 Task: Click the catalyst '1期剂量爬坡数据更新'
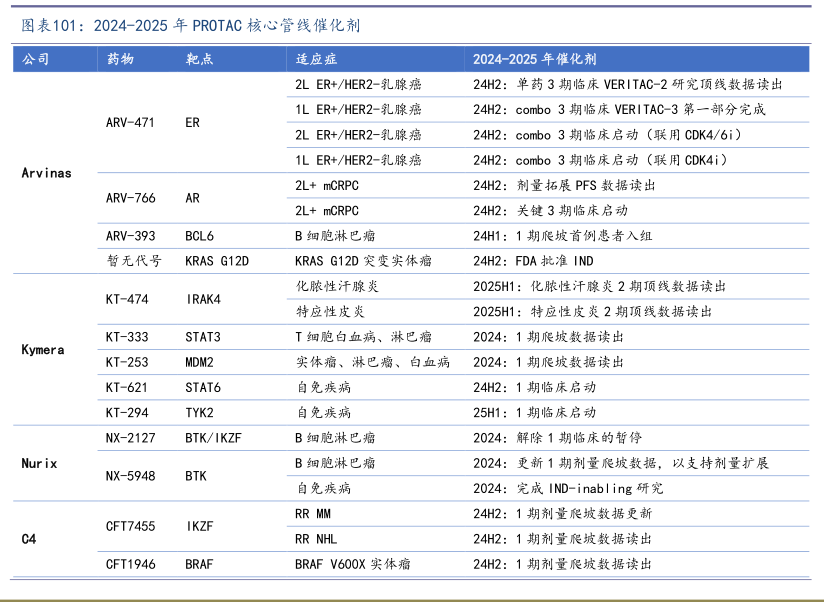click(562, 513)
